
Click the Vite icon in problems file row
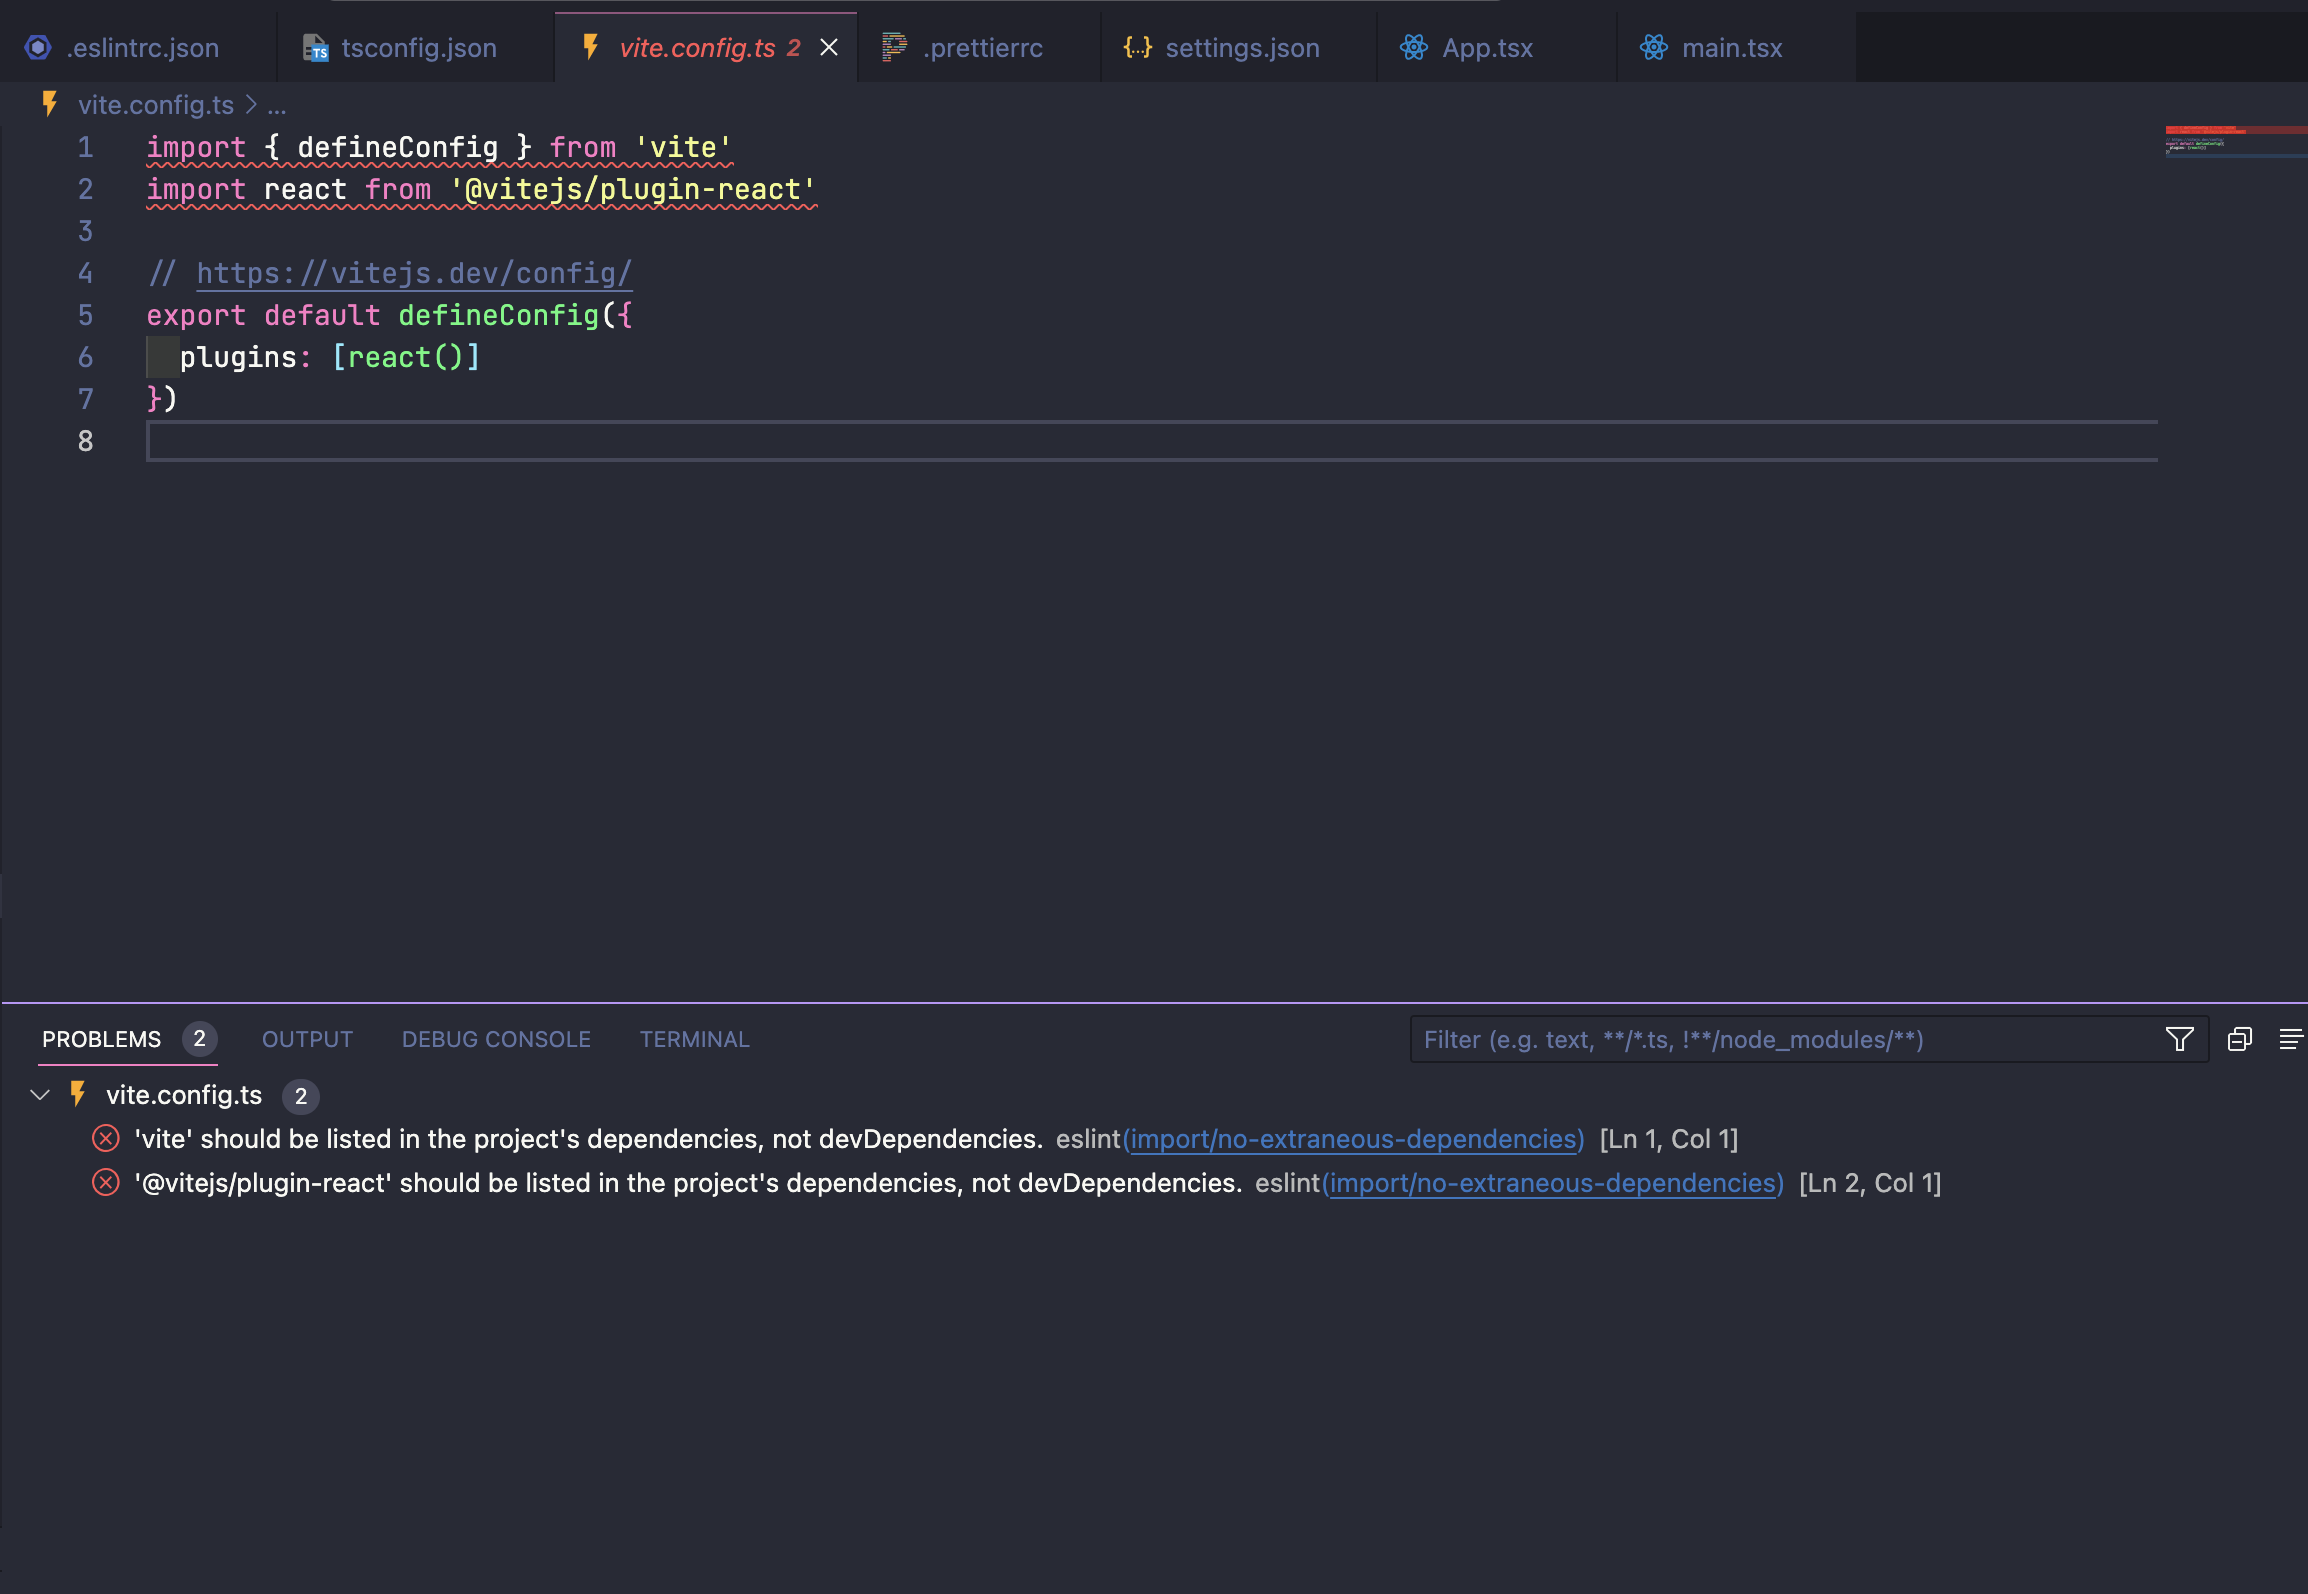pyautogui.click(x=78, y=1094)
